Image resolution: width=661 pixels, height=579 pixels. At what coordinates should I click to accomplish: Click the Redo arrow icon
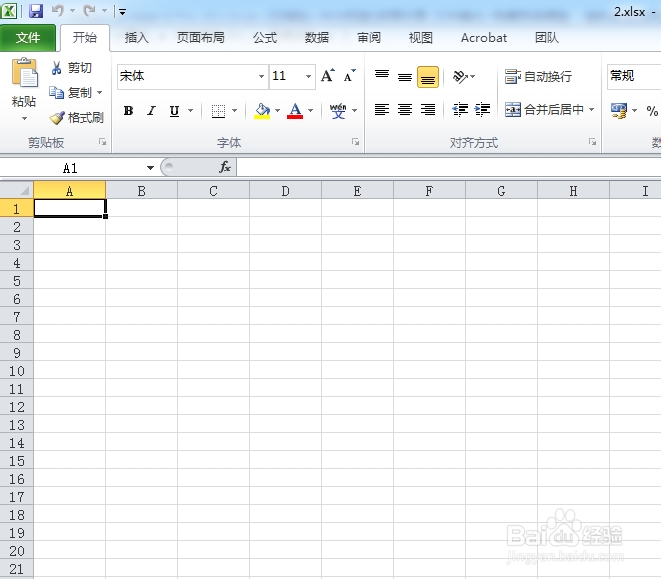tap(89, 11)
